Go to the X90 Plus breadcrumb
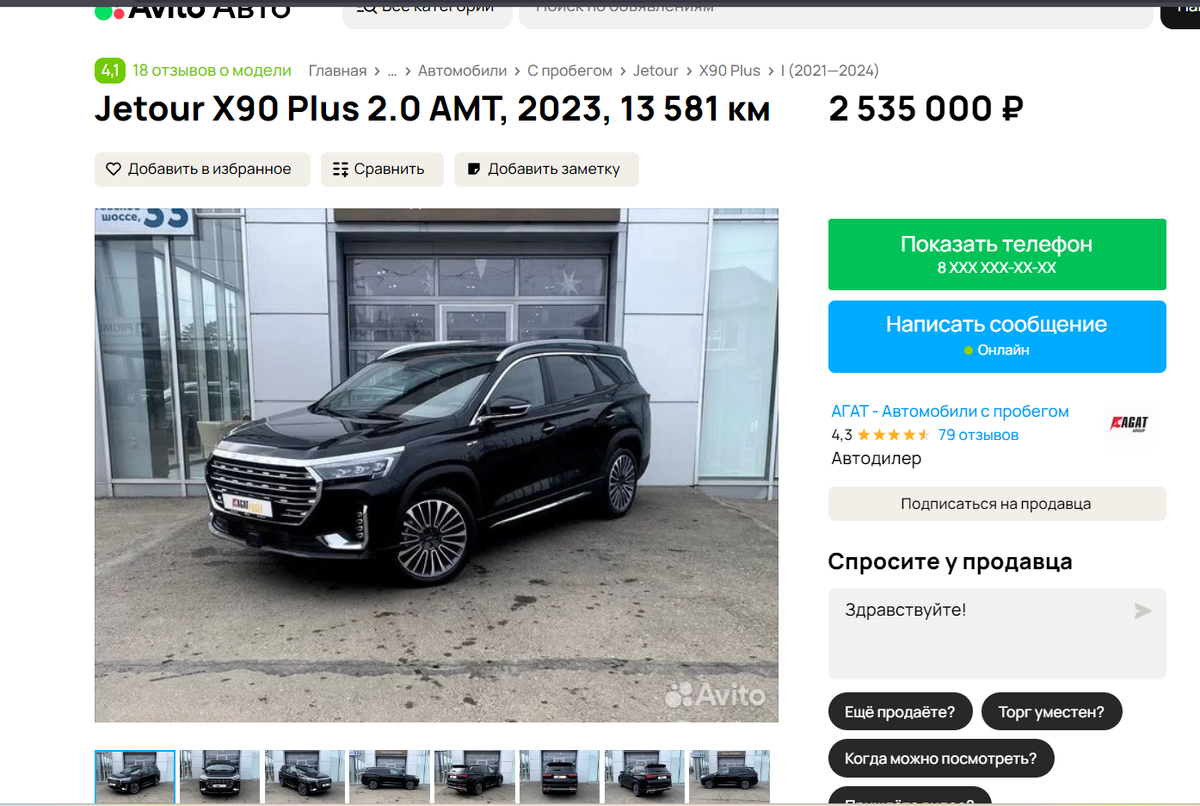Image resolution: width=1200 pixels, height=806 pixels. (x=729, y=71)
